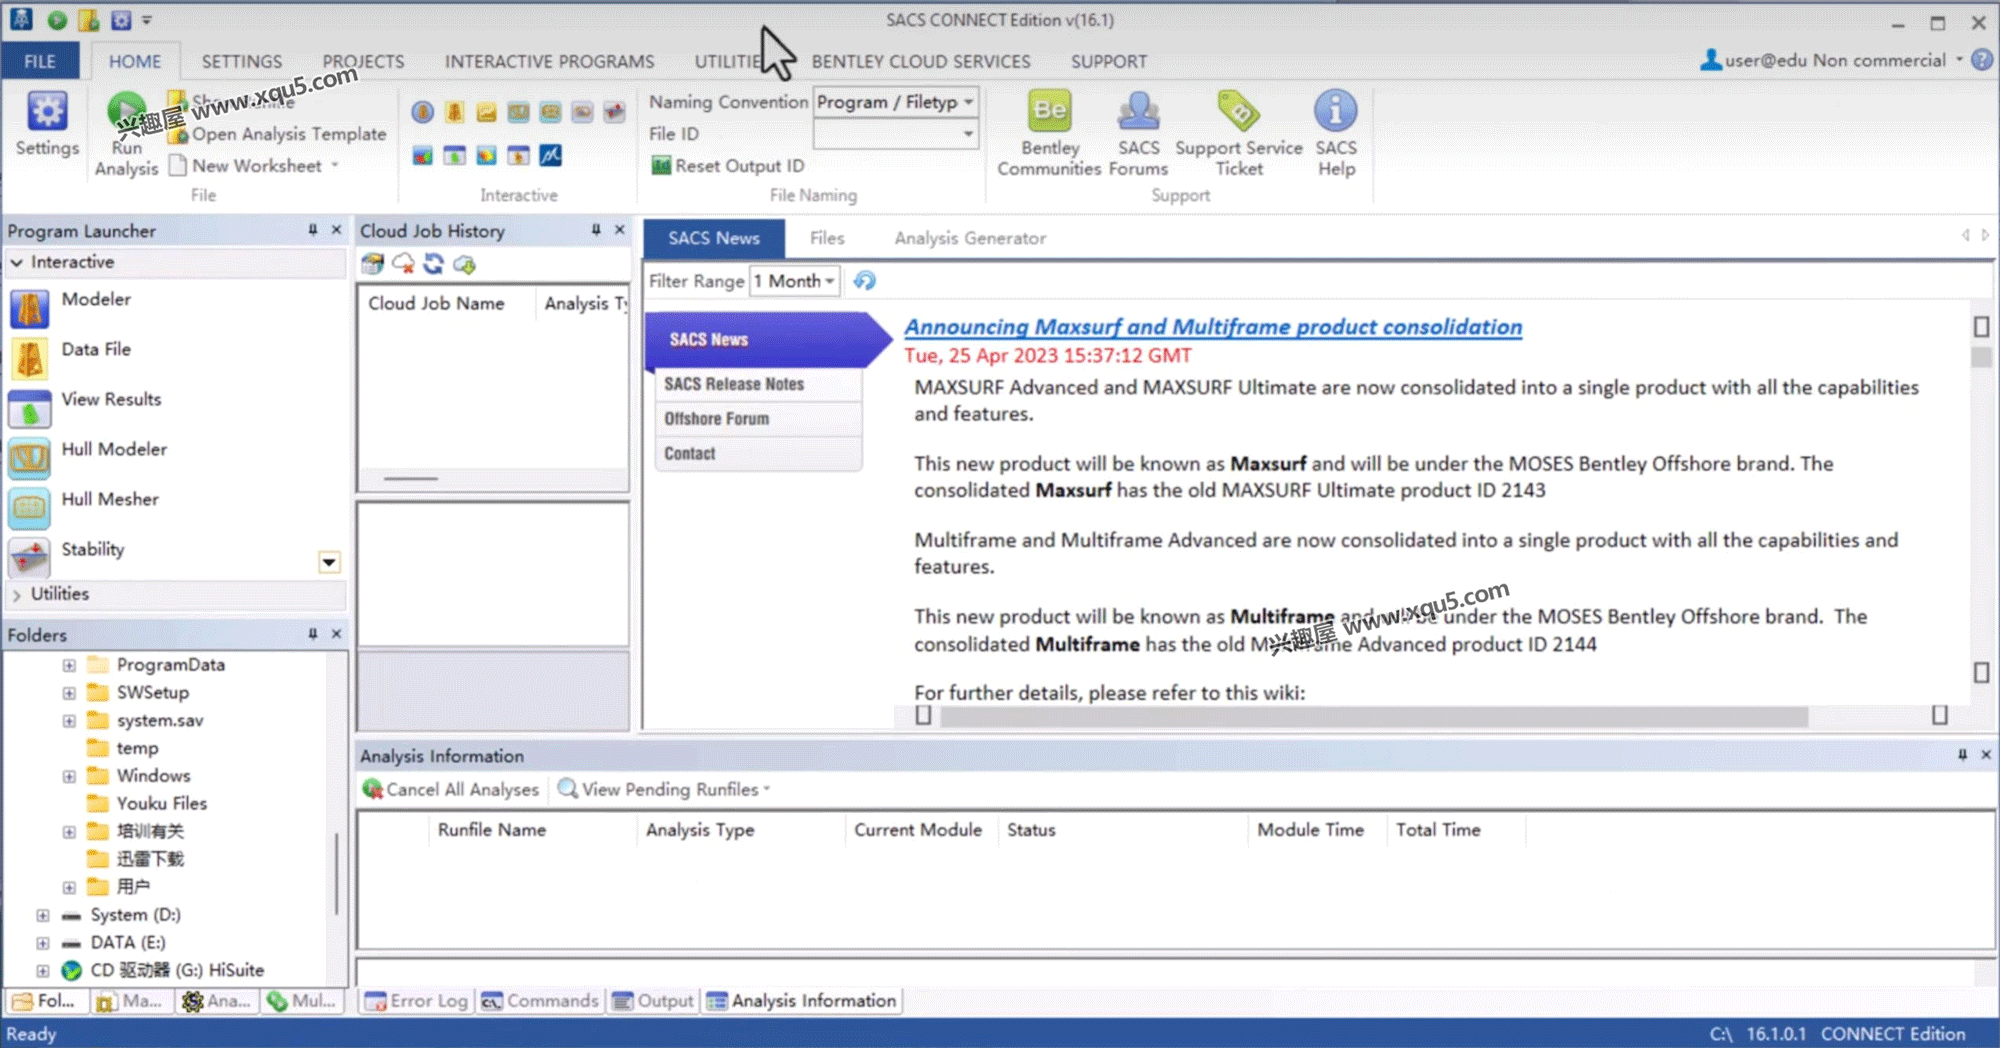
Task: Launch Hull Modeler from Program Launcher
Action: pos(89,458)
